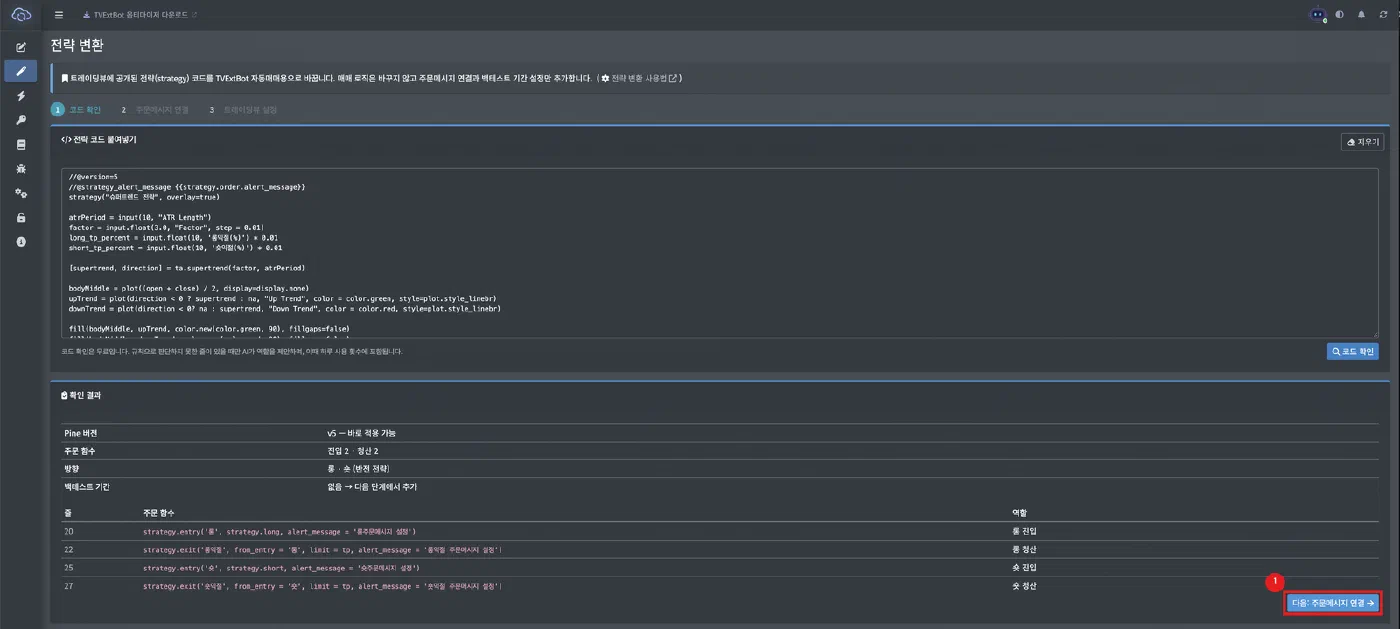Open the info circle sidebar icon
This screenshot has width=1400, height=629.
[x=21, y=242]
